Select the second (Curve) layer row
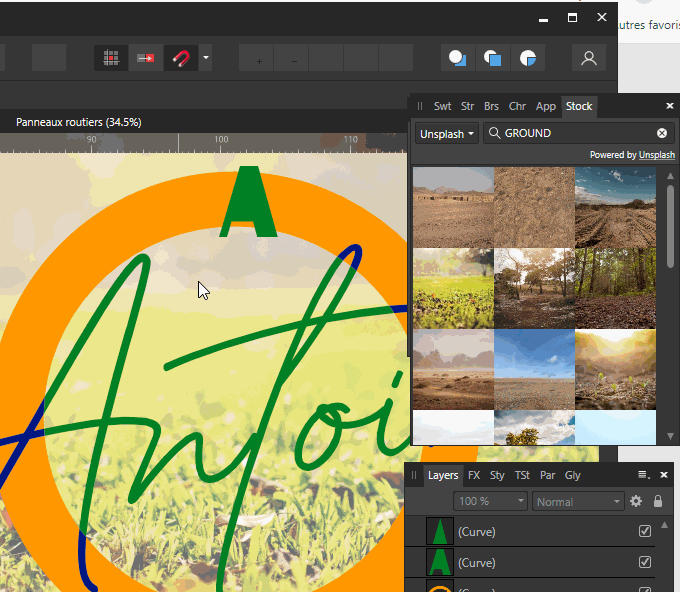The height and width of the screenshot is (592, 680). click(530, 562)
